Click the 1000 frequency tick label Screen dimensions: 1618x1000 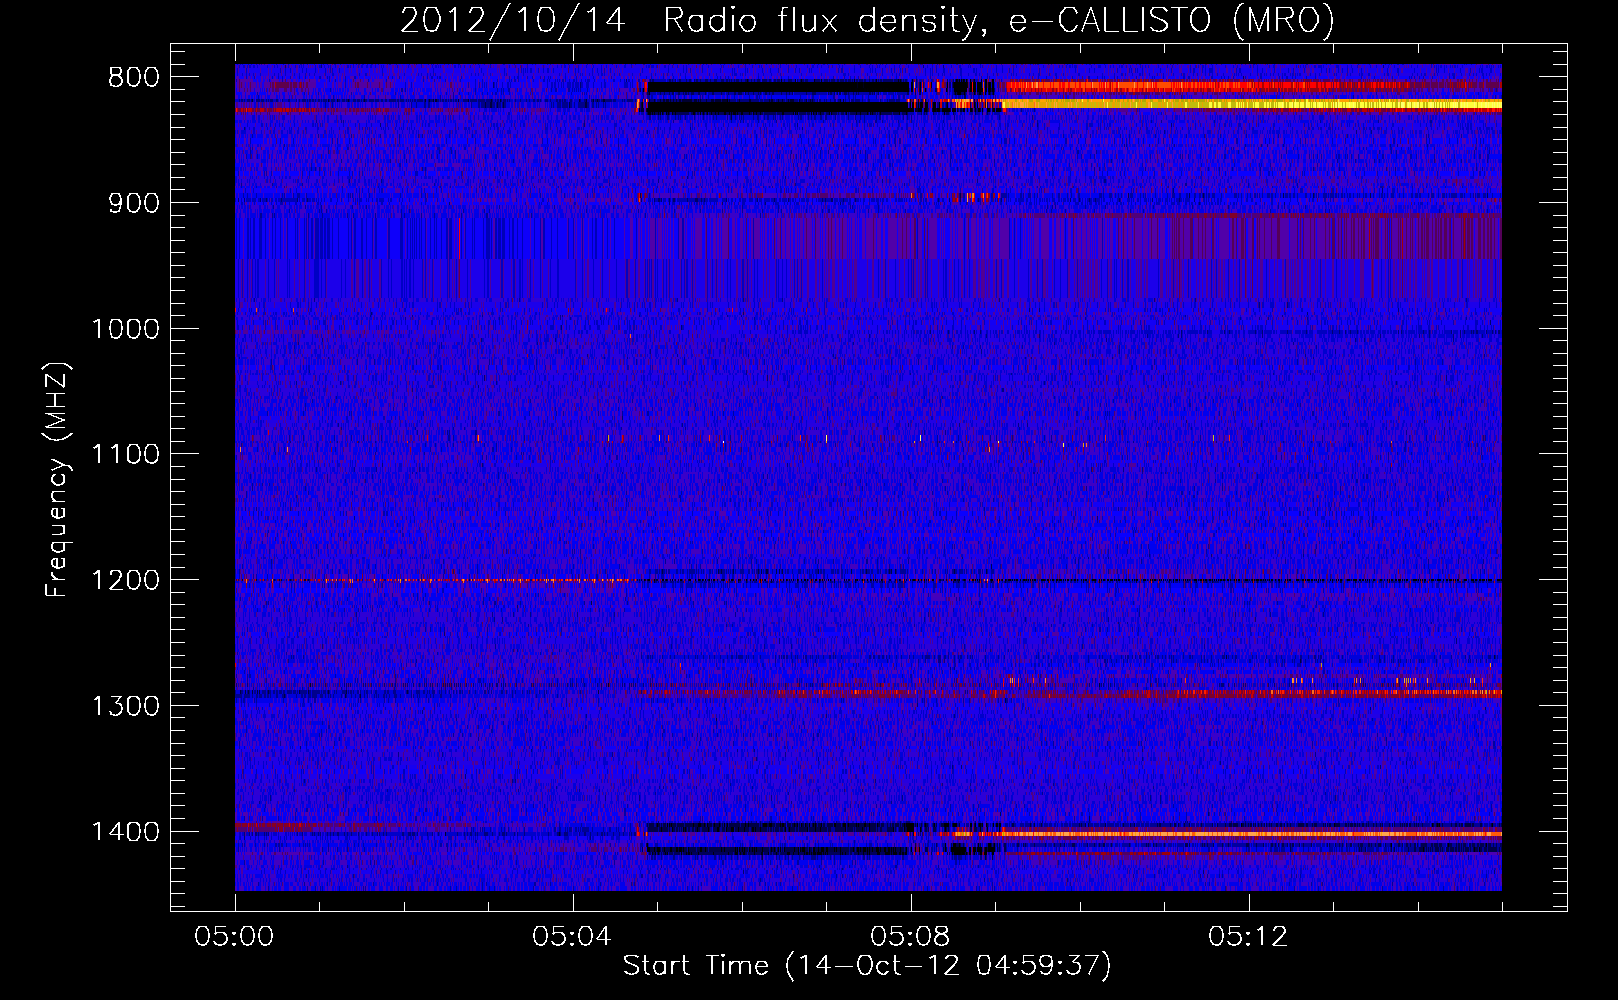125,330
